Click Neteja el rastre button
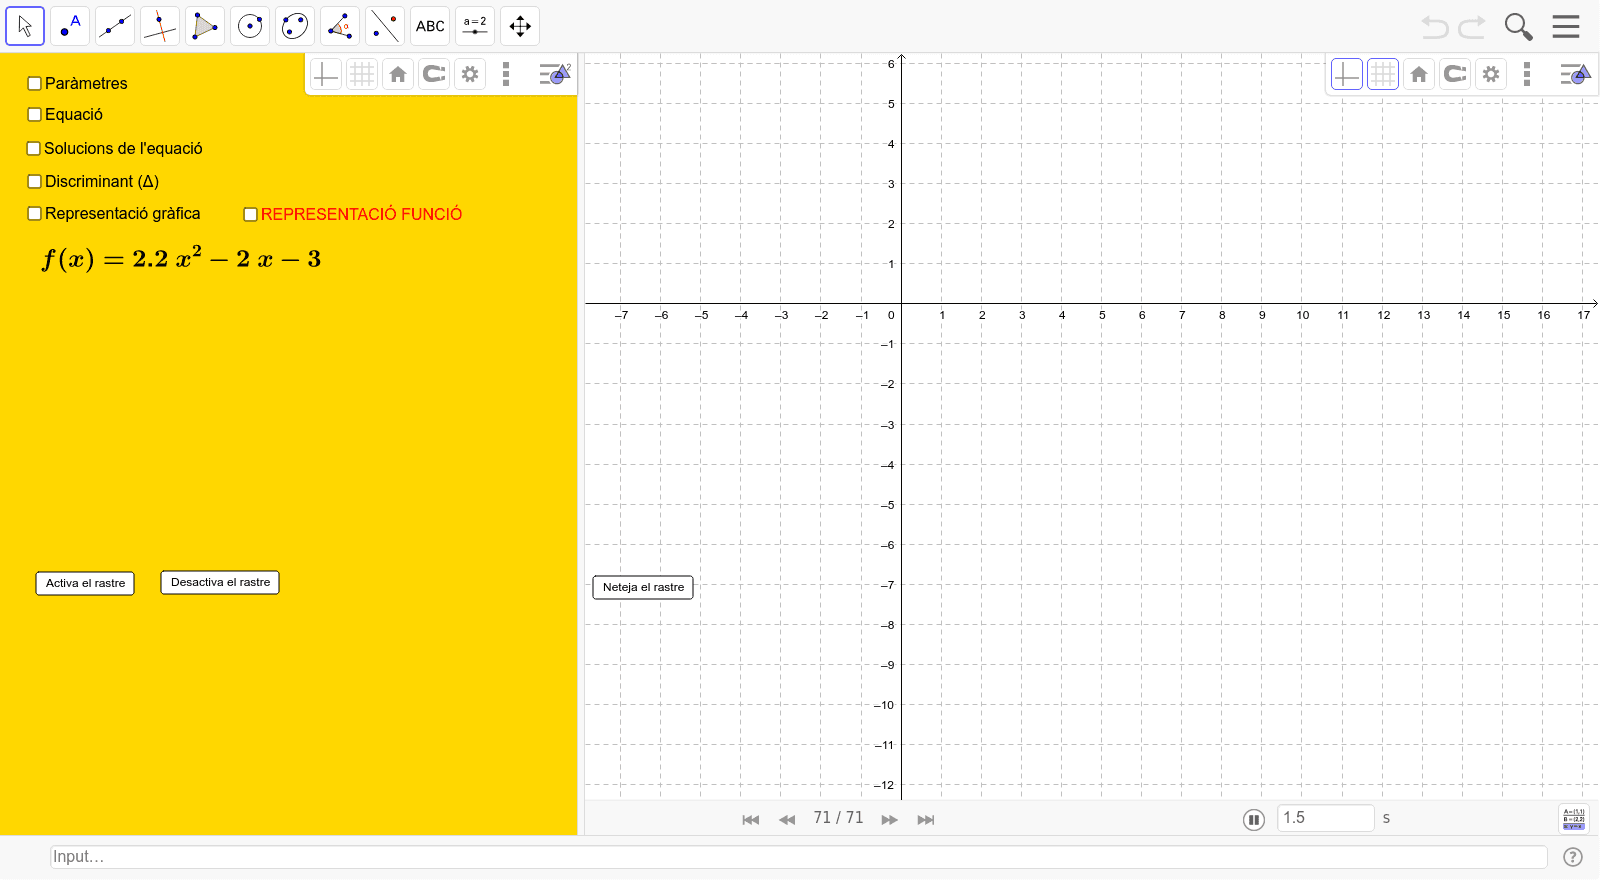 pos(643,587)
